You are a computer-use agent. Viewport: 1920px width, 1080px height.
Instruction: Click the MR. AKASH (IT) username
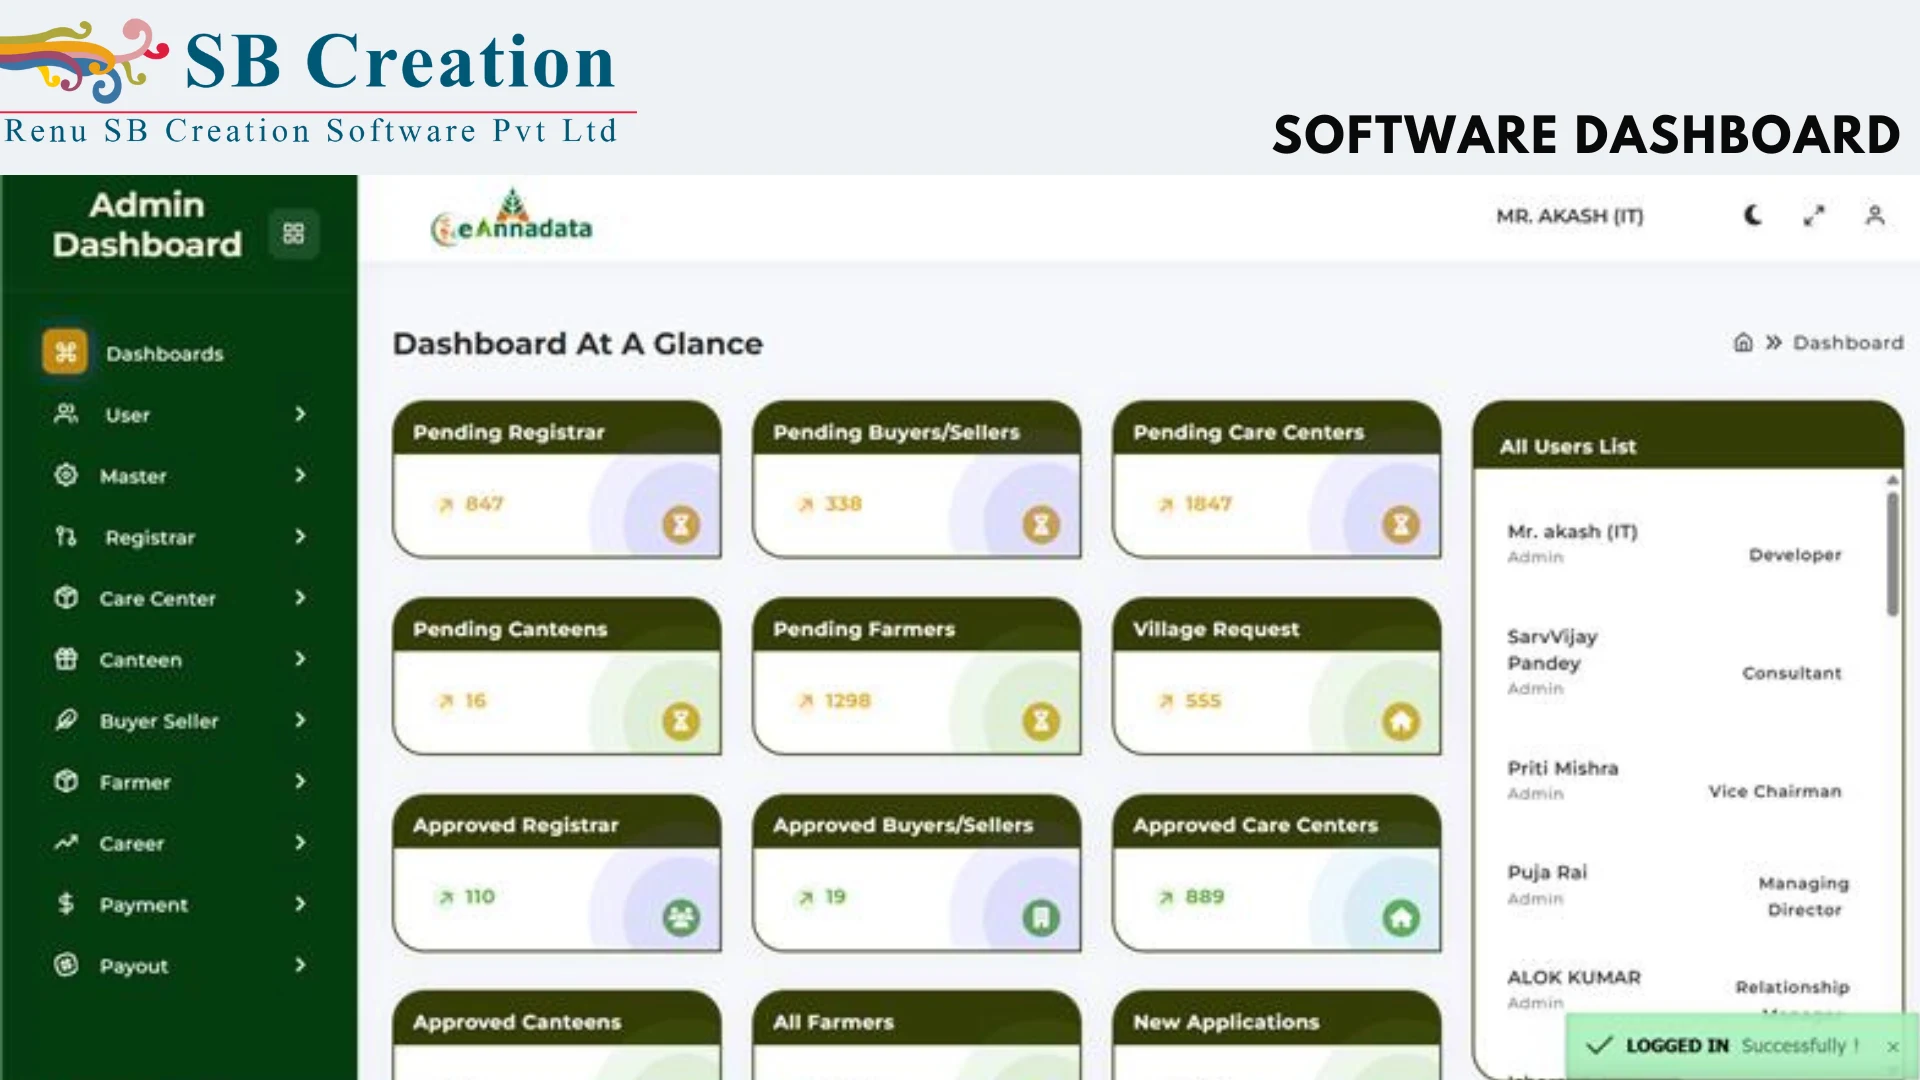[x=1569, y=216]
